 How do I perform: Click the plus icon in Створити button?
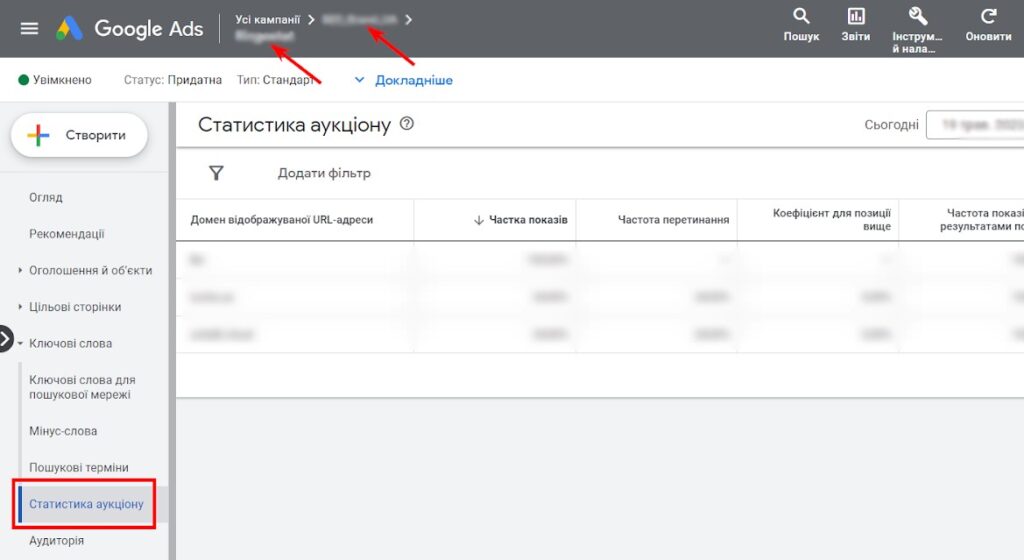pos(39,135)
